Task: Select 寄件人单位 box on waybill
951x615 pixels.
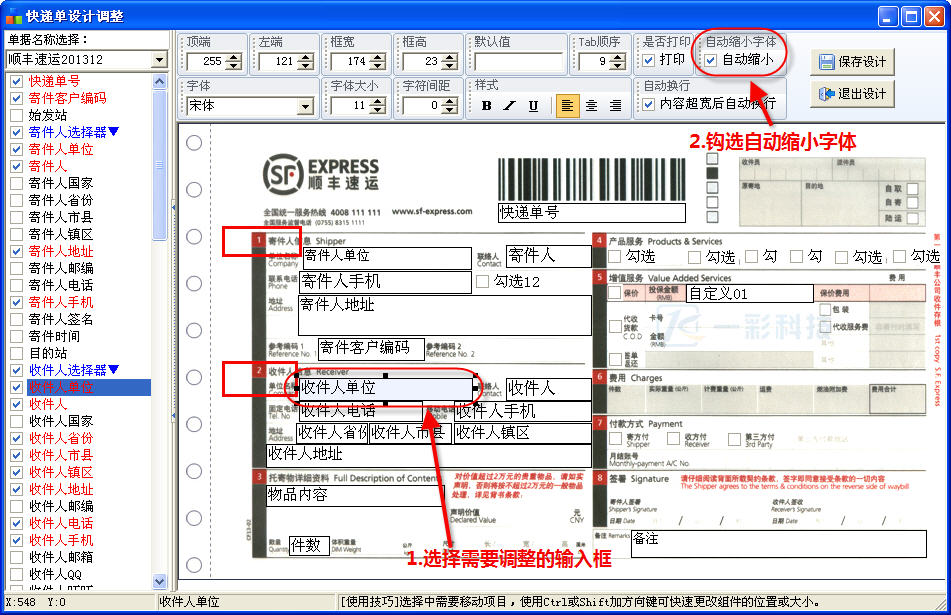Action: point(386,257)
